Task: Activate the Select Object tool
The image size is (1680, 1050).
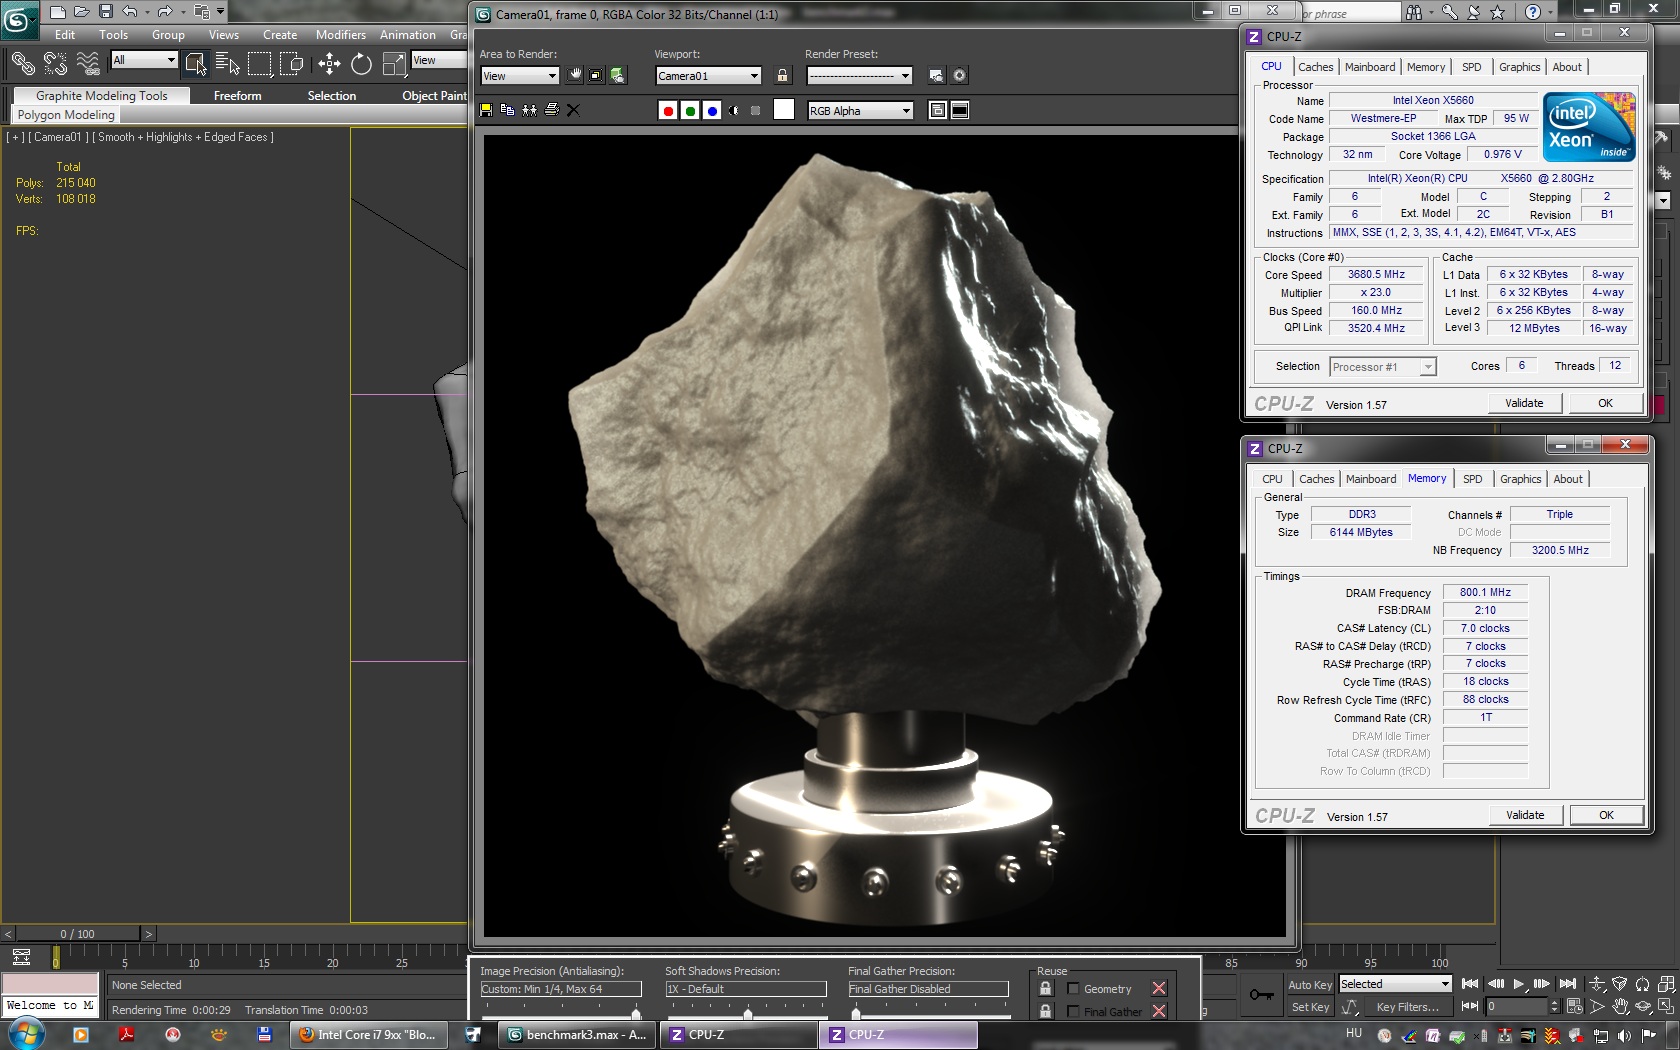Action: point(196,64)
